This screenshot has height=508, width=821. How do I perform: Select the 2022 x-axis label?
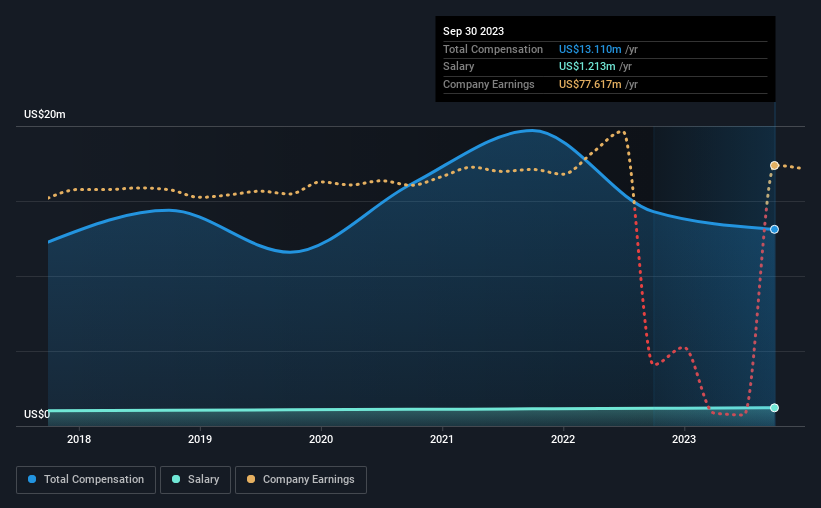coord(563,439)
